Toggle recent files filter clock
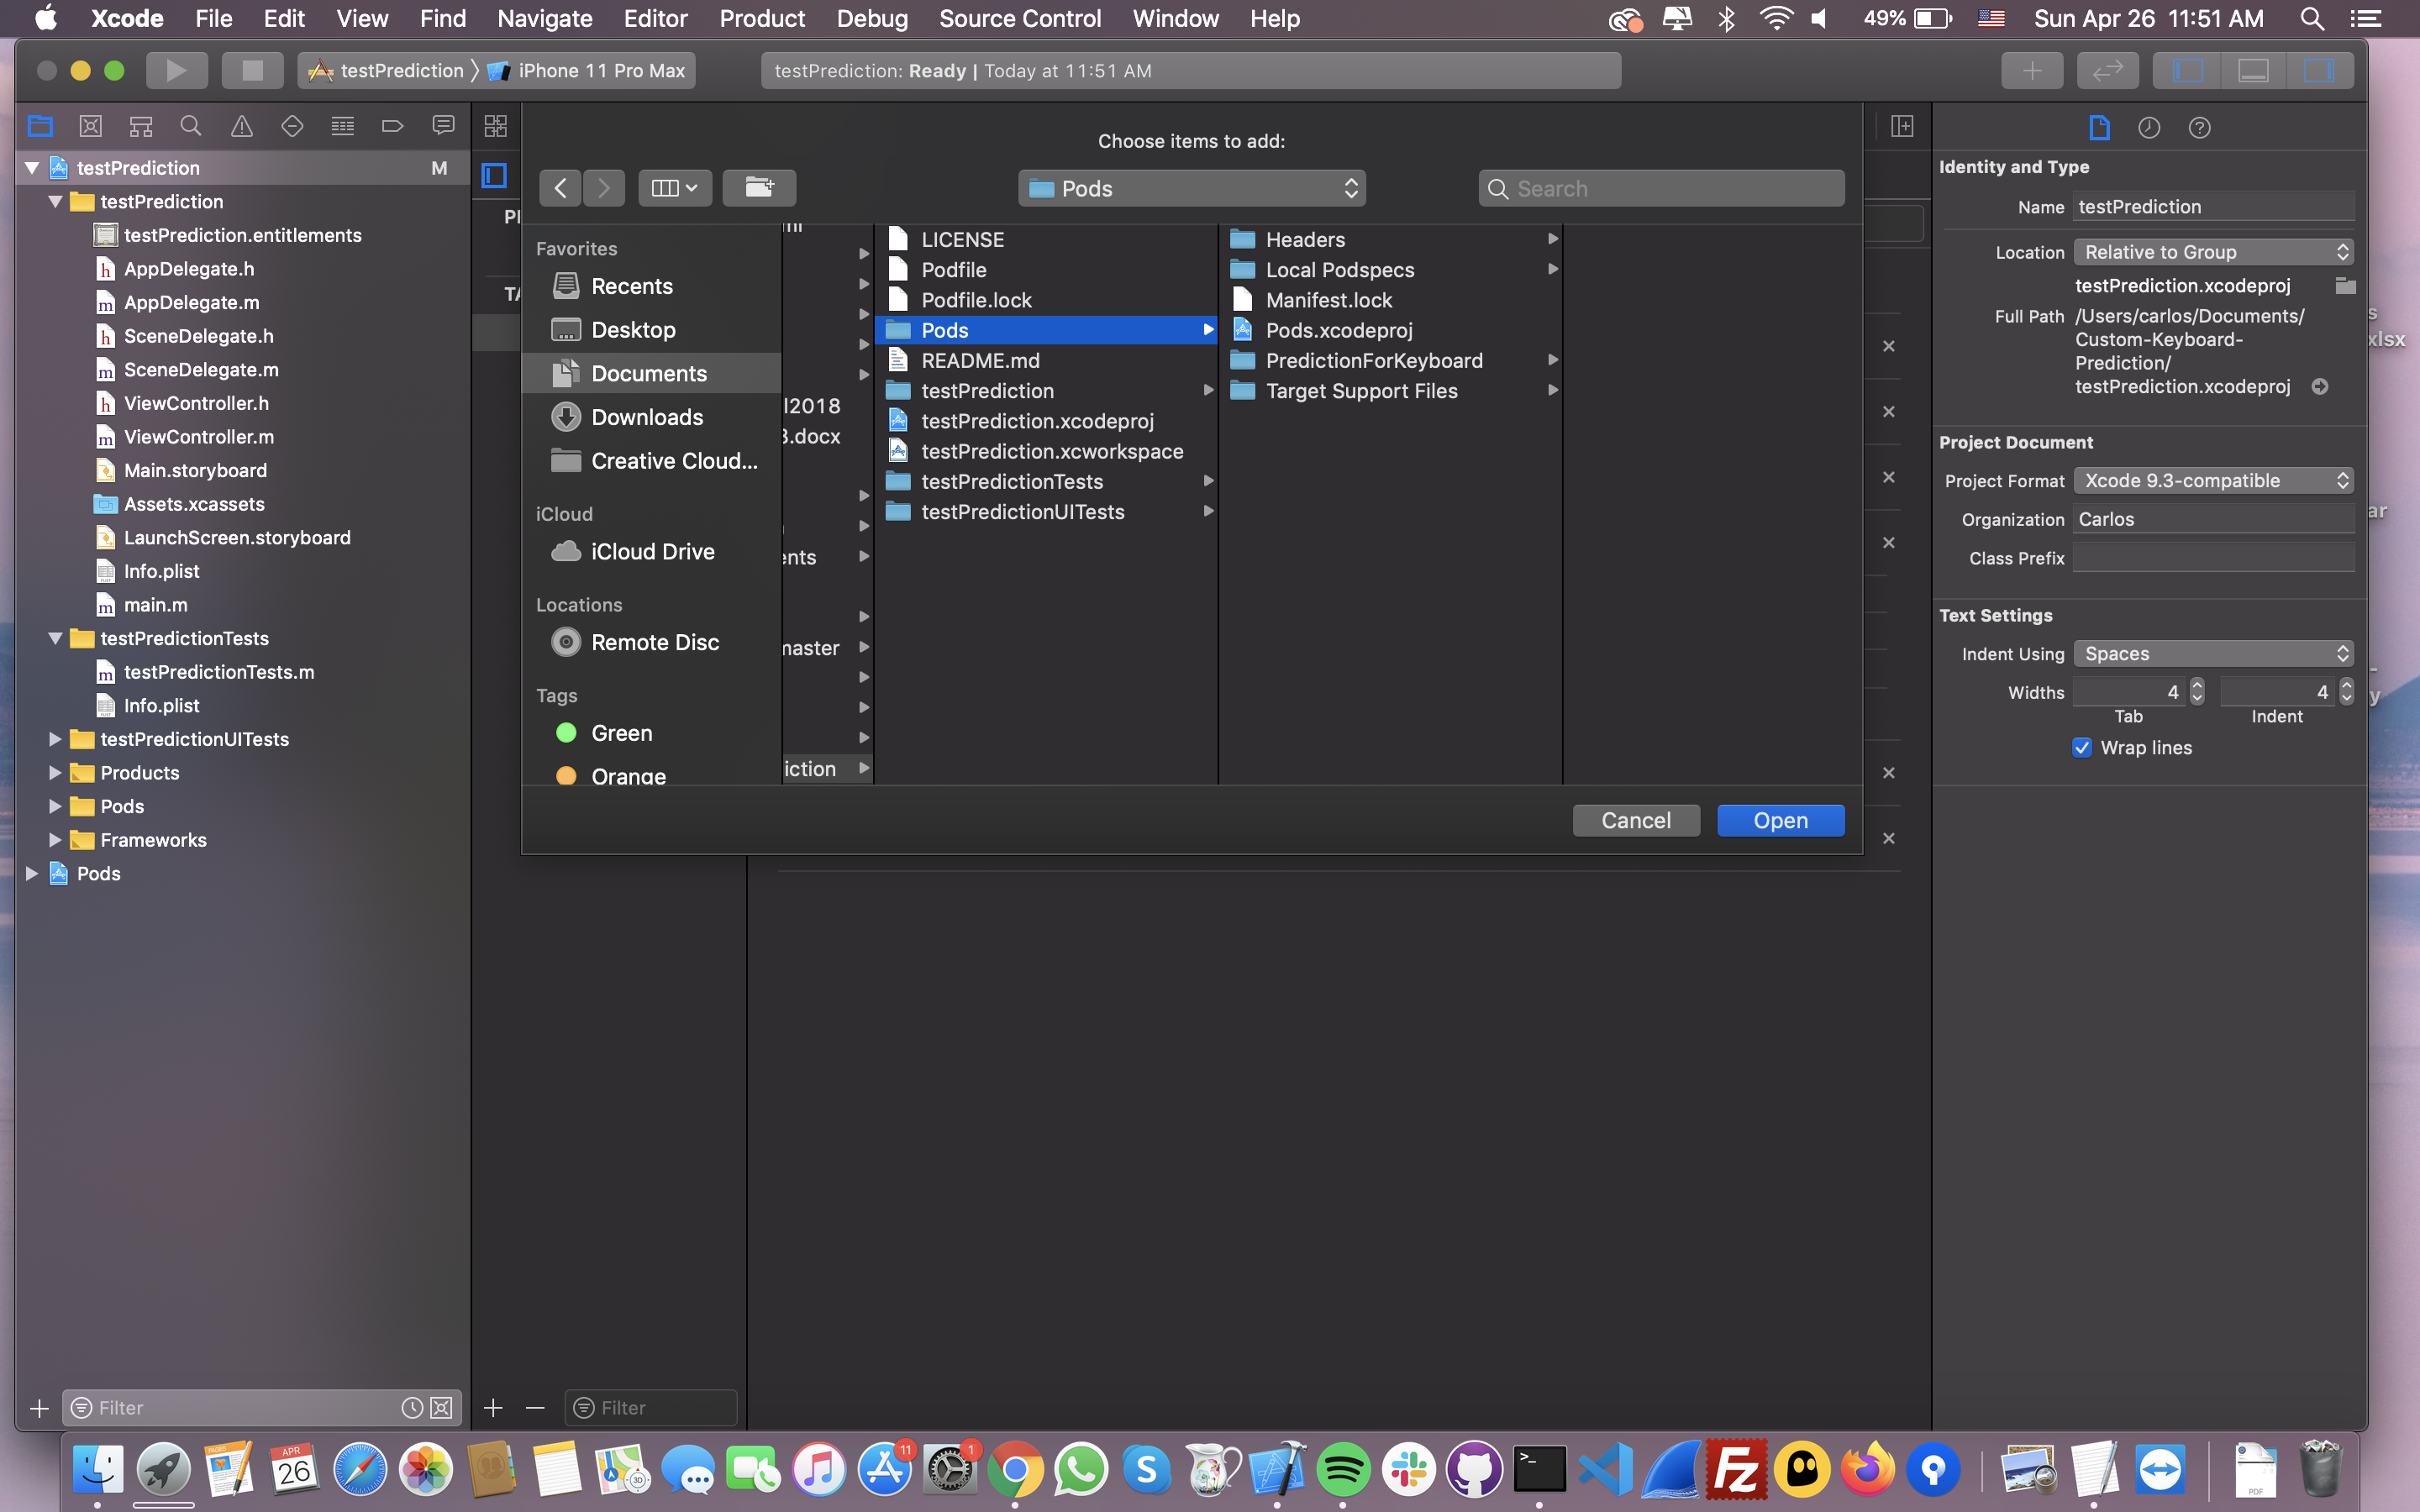Screen dimensions: 2420x1512 [411, 1408]
